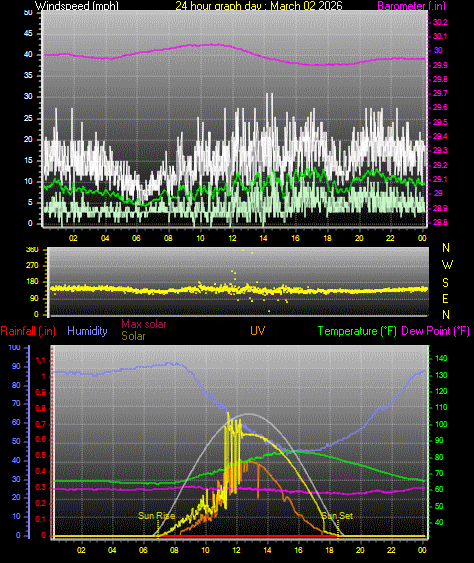
Task: Click the W wind direction label
Action: click(x=446, y=265)
